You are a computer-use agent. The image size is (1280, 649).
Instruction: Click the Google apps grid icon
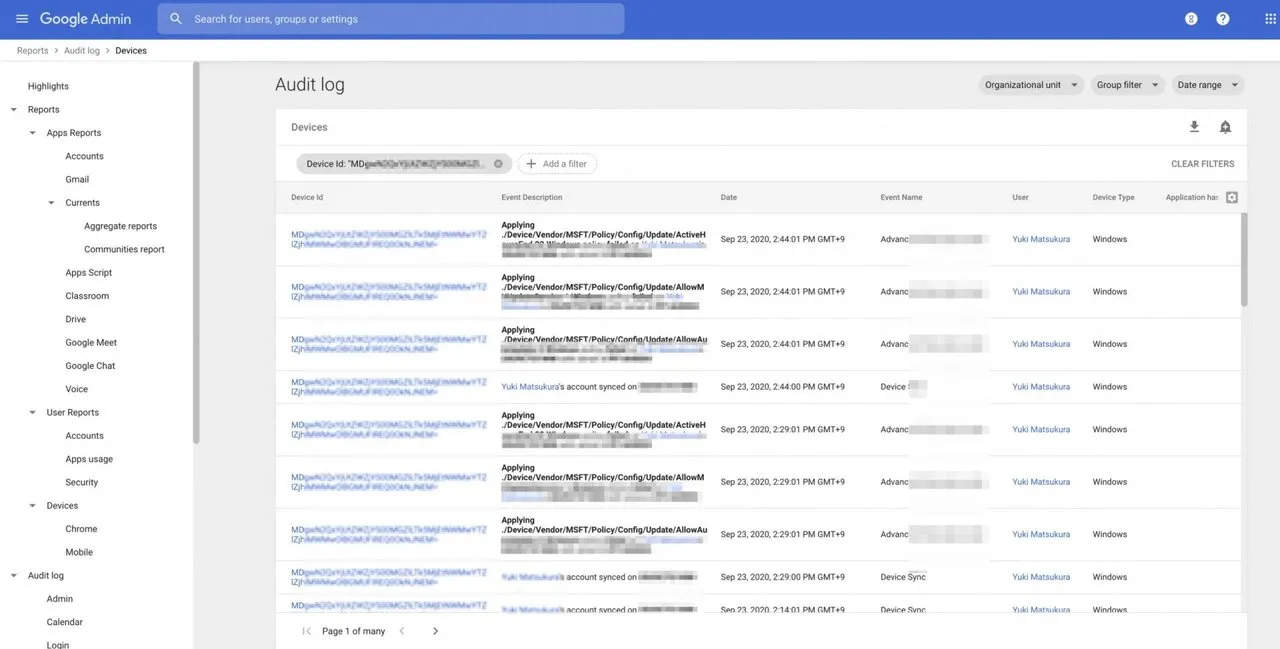click(x=1270, y=19)
